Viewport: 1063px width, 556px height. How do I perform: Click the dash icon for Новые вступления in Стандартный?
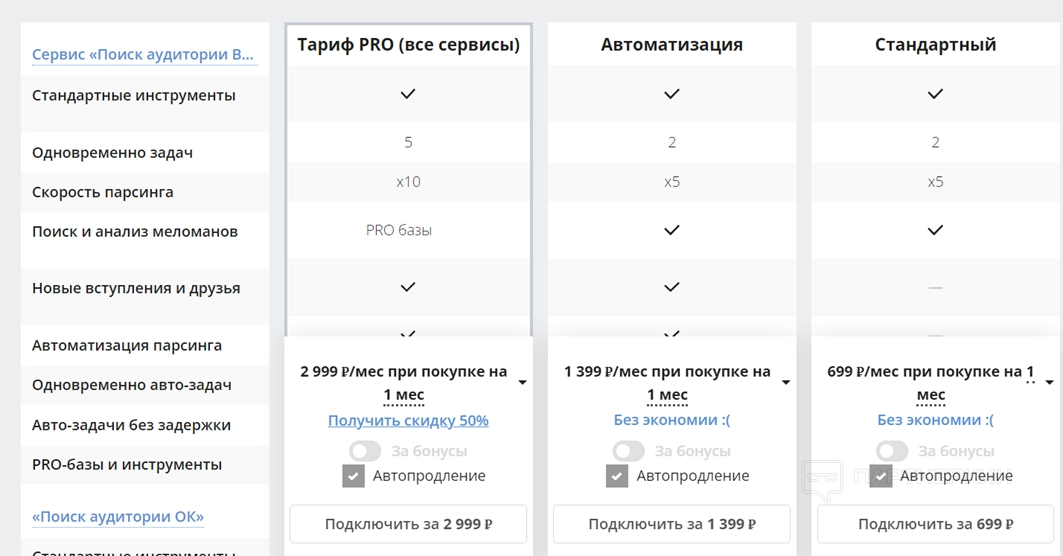935,288
